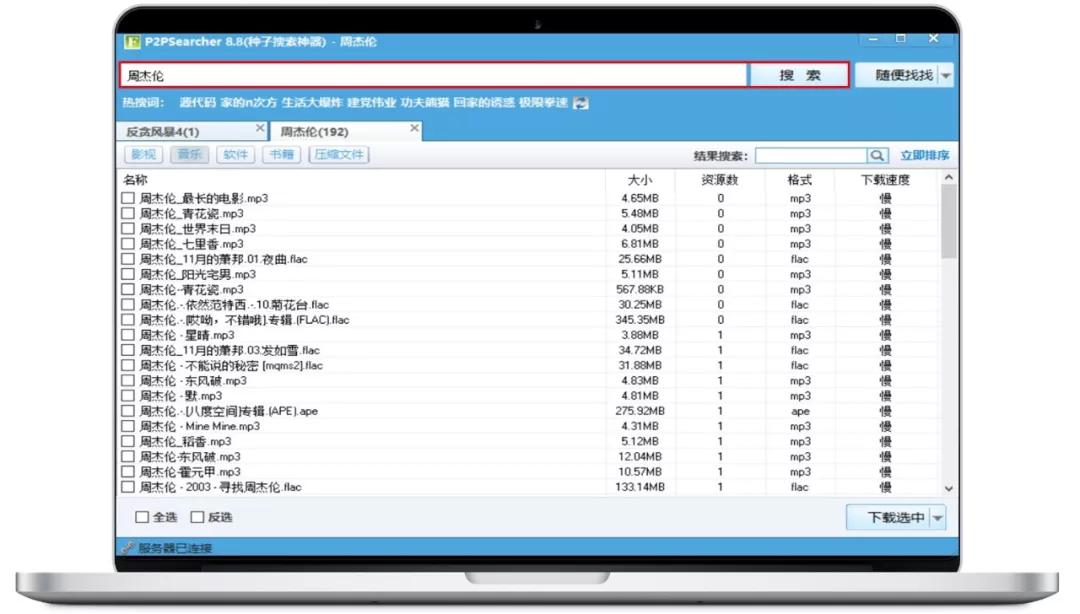Check the box for 周杰伦 - 默.mp3
The image size is (1080, 614).
(x=127, y=396)
